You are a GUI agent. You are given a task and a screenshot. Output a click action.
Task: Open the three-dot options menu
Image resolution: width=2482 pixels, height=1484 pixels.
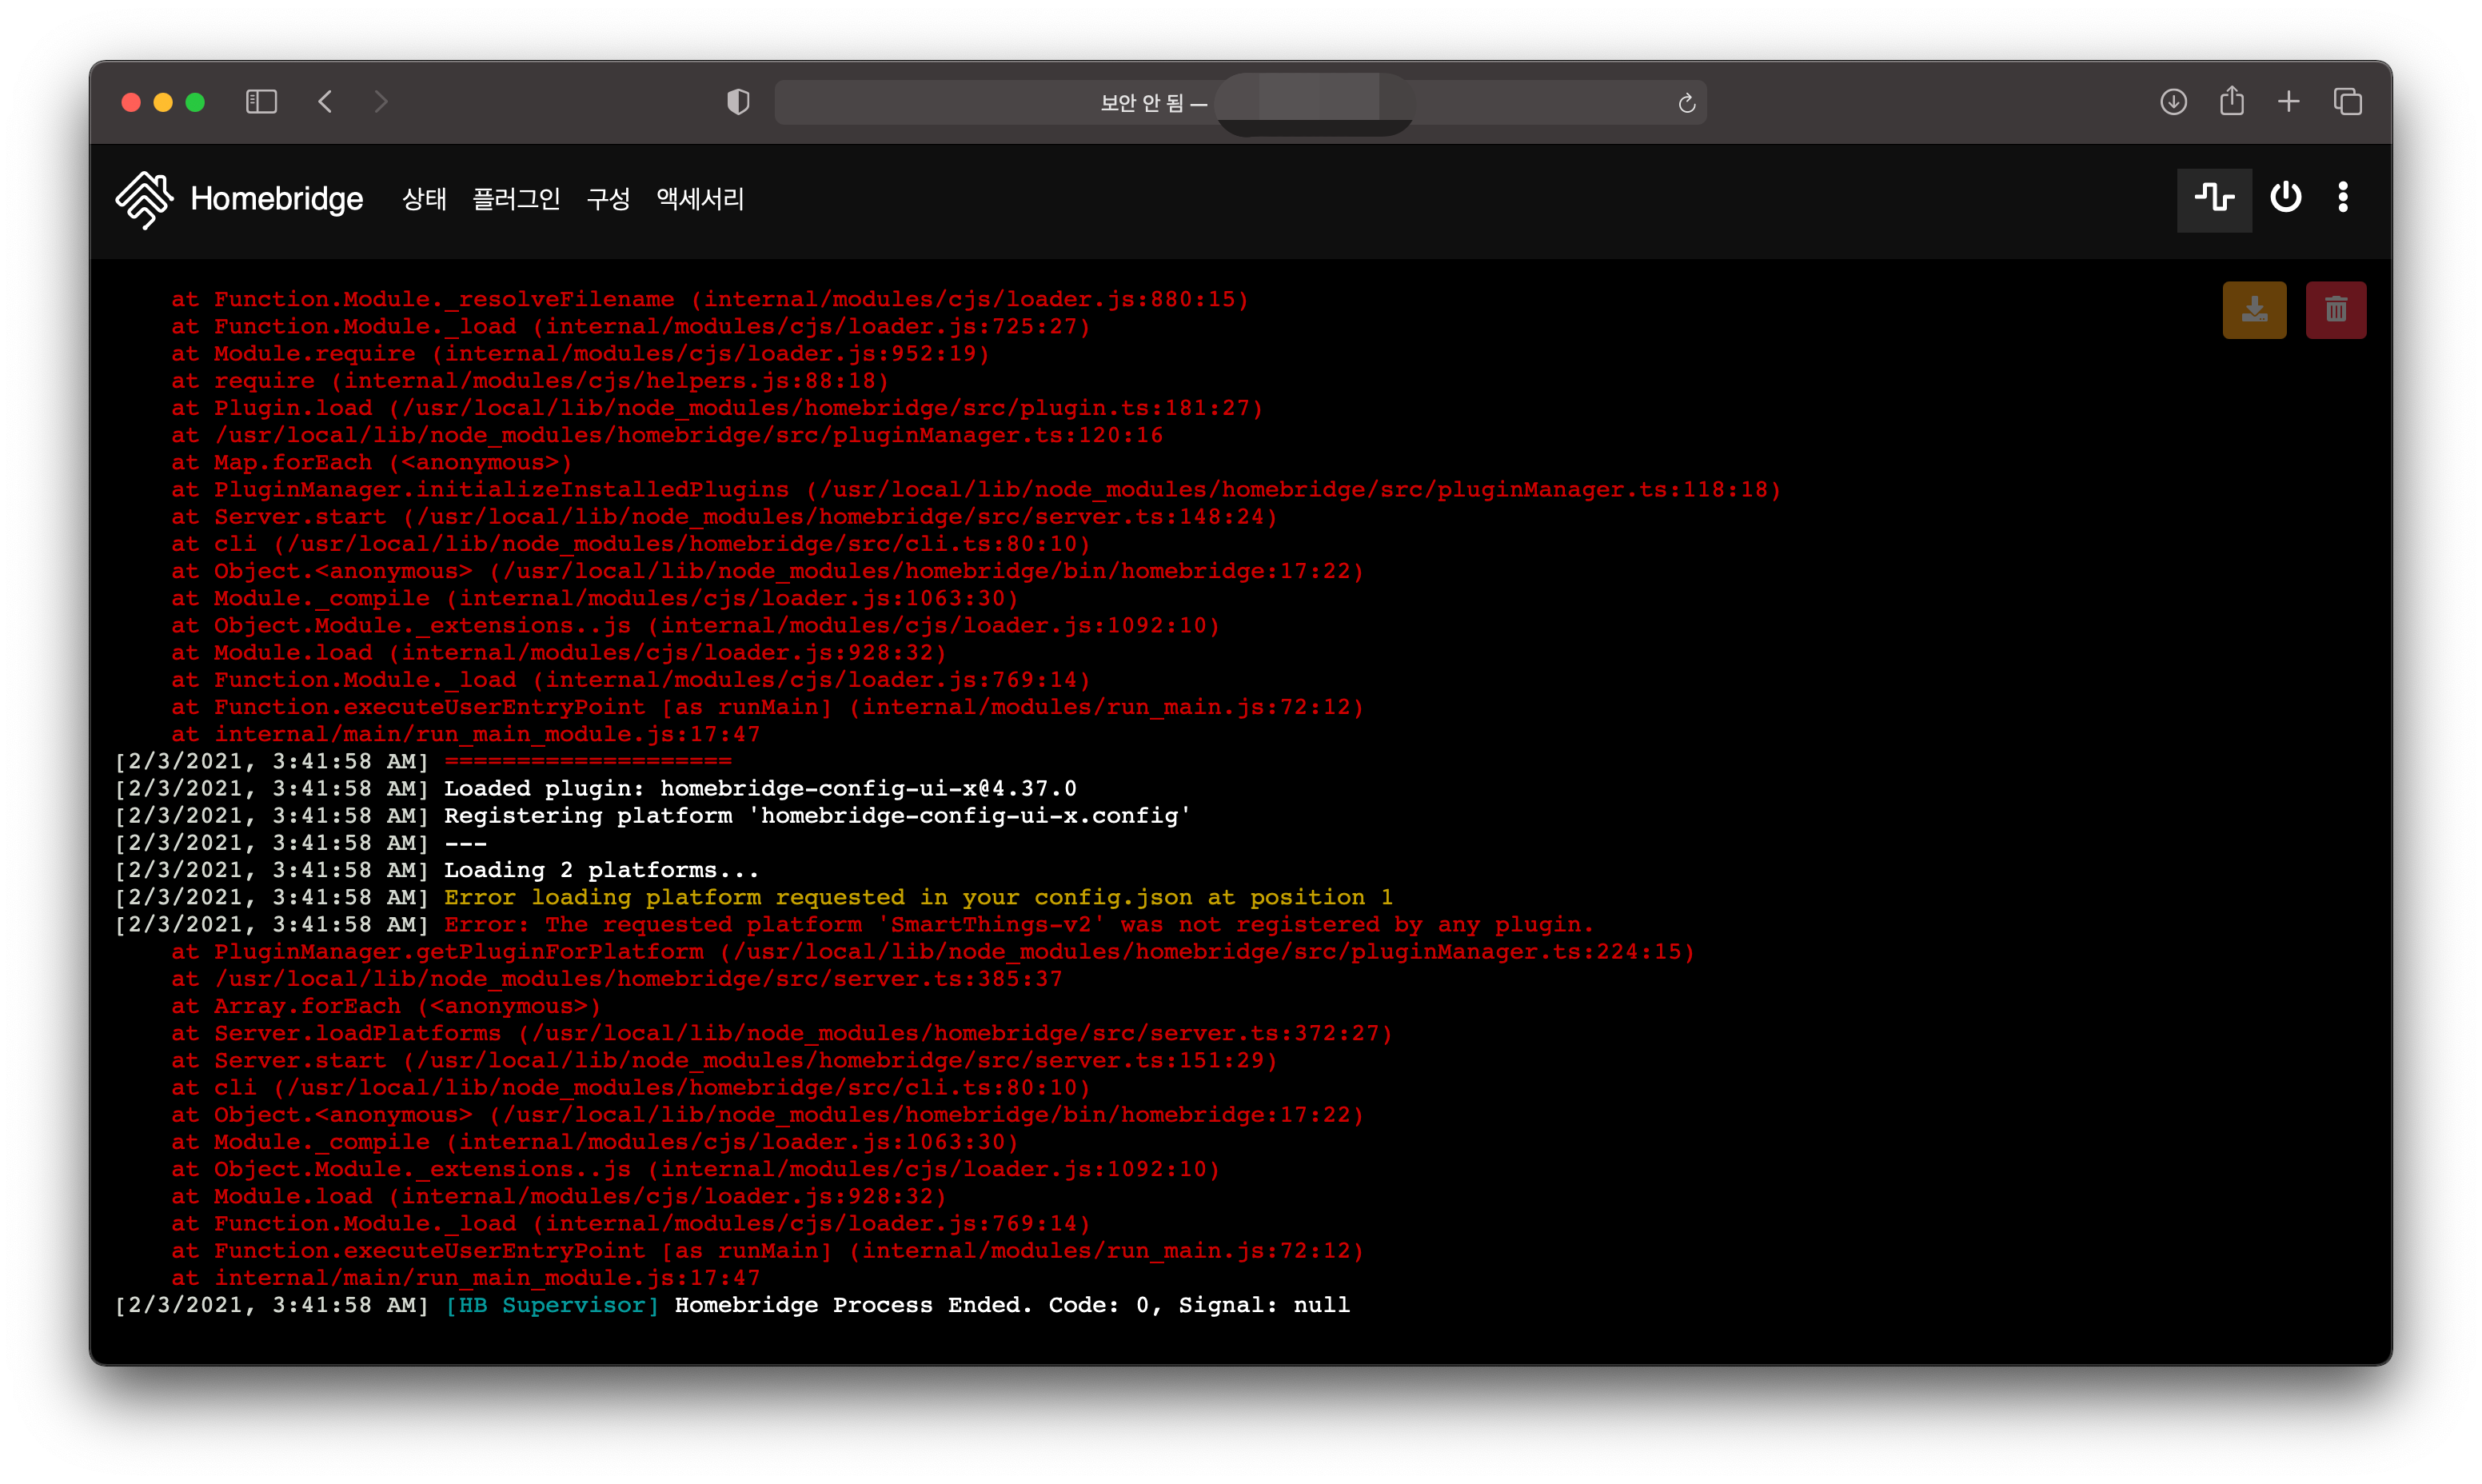pyautogui.click(x=2342, y=197)
